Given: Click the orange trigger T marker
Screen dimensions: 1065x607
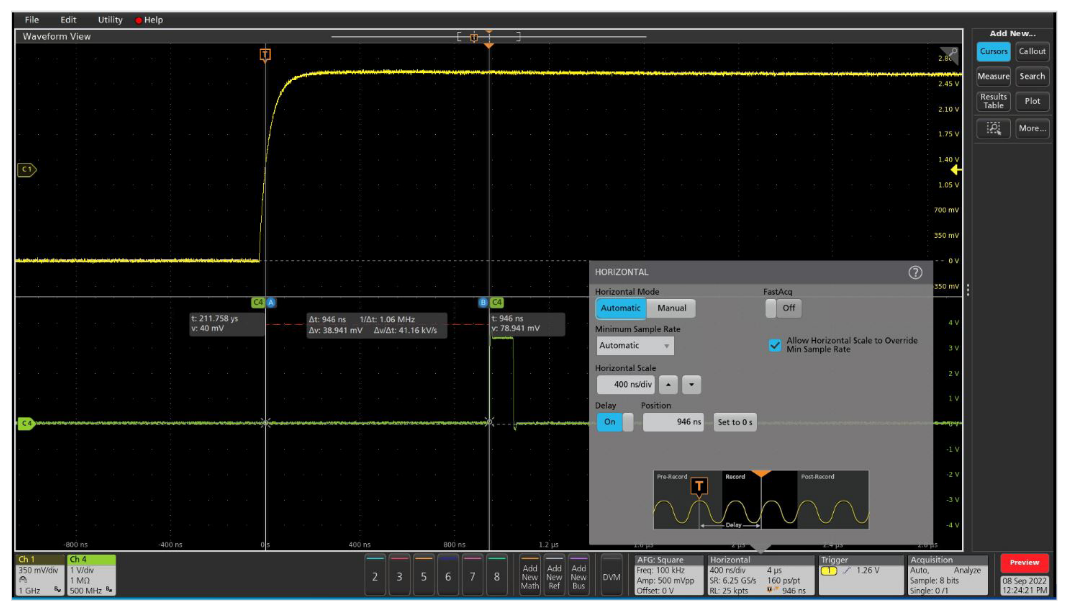Looking at the screenshot, I should (265, 55).
